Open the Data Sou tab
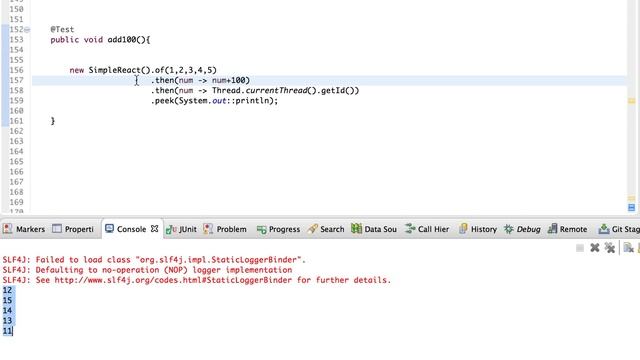640x360 pixels. (380, 229)
